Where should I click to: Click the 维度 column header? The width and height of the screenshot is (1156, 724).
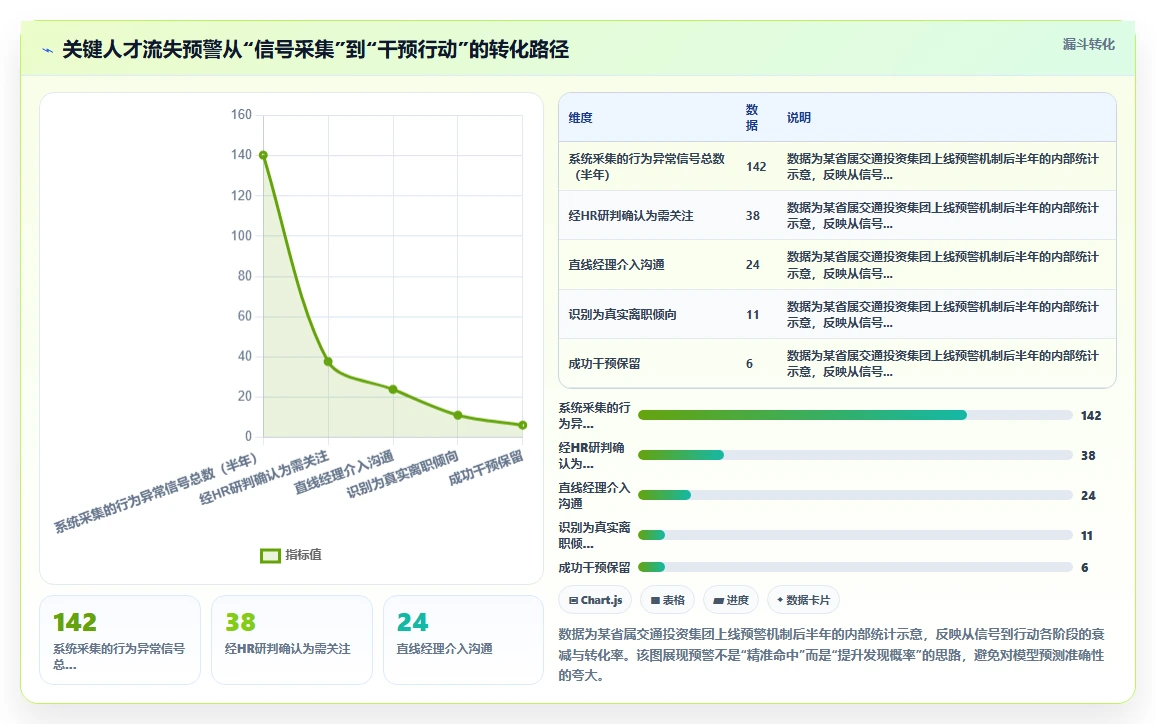coord(580,117)
